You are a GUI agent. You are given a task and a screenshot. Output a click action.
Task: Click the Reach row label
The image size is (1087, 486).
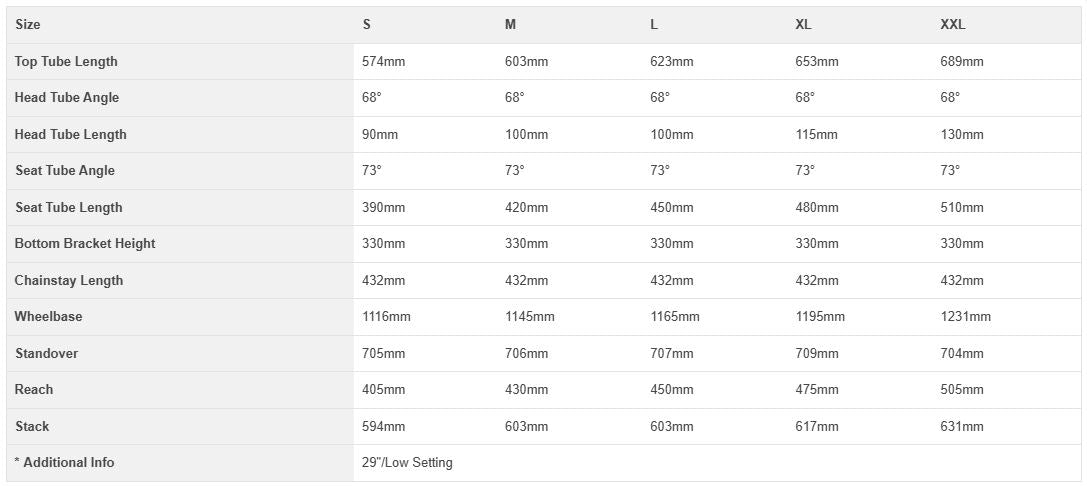tap(34, 390)
